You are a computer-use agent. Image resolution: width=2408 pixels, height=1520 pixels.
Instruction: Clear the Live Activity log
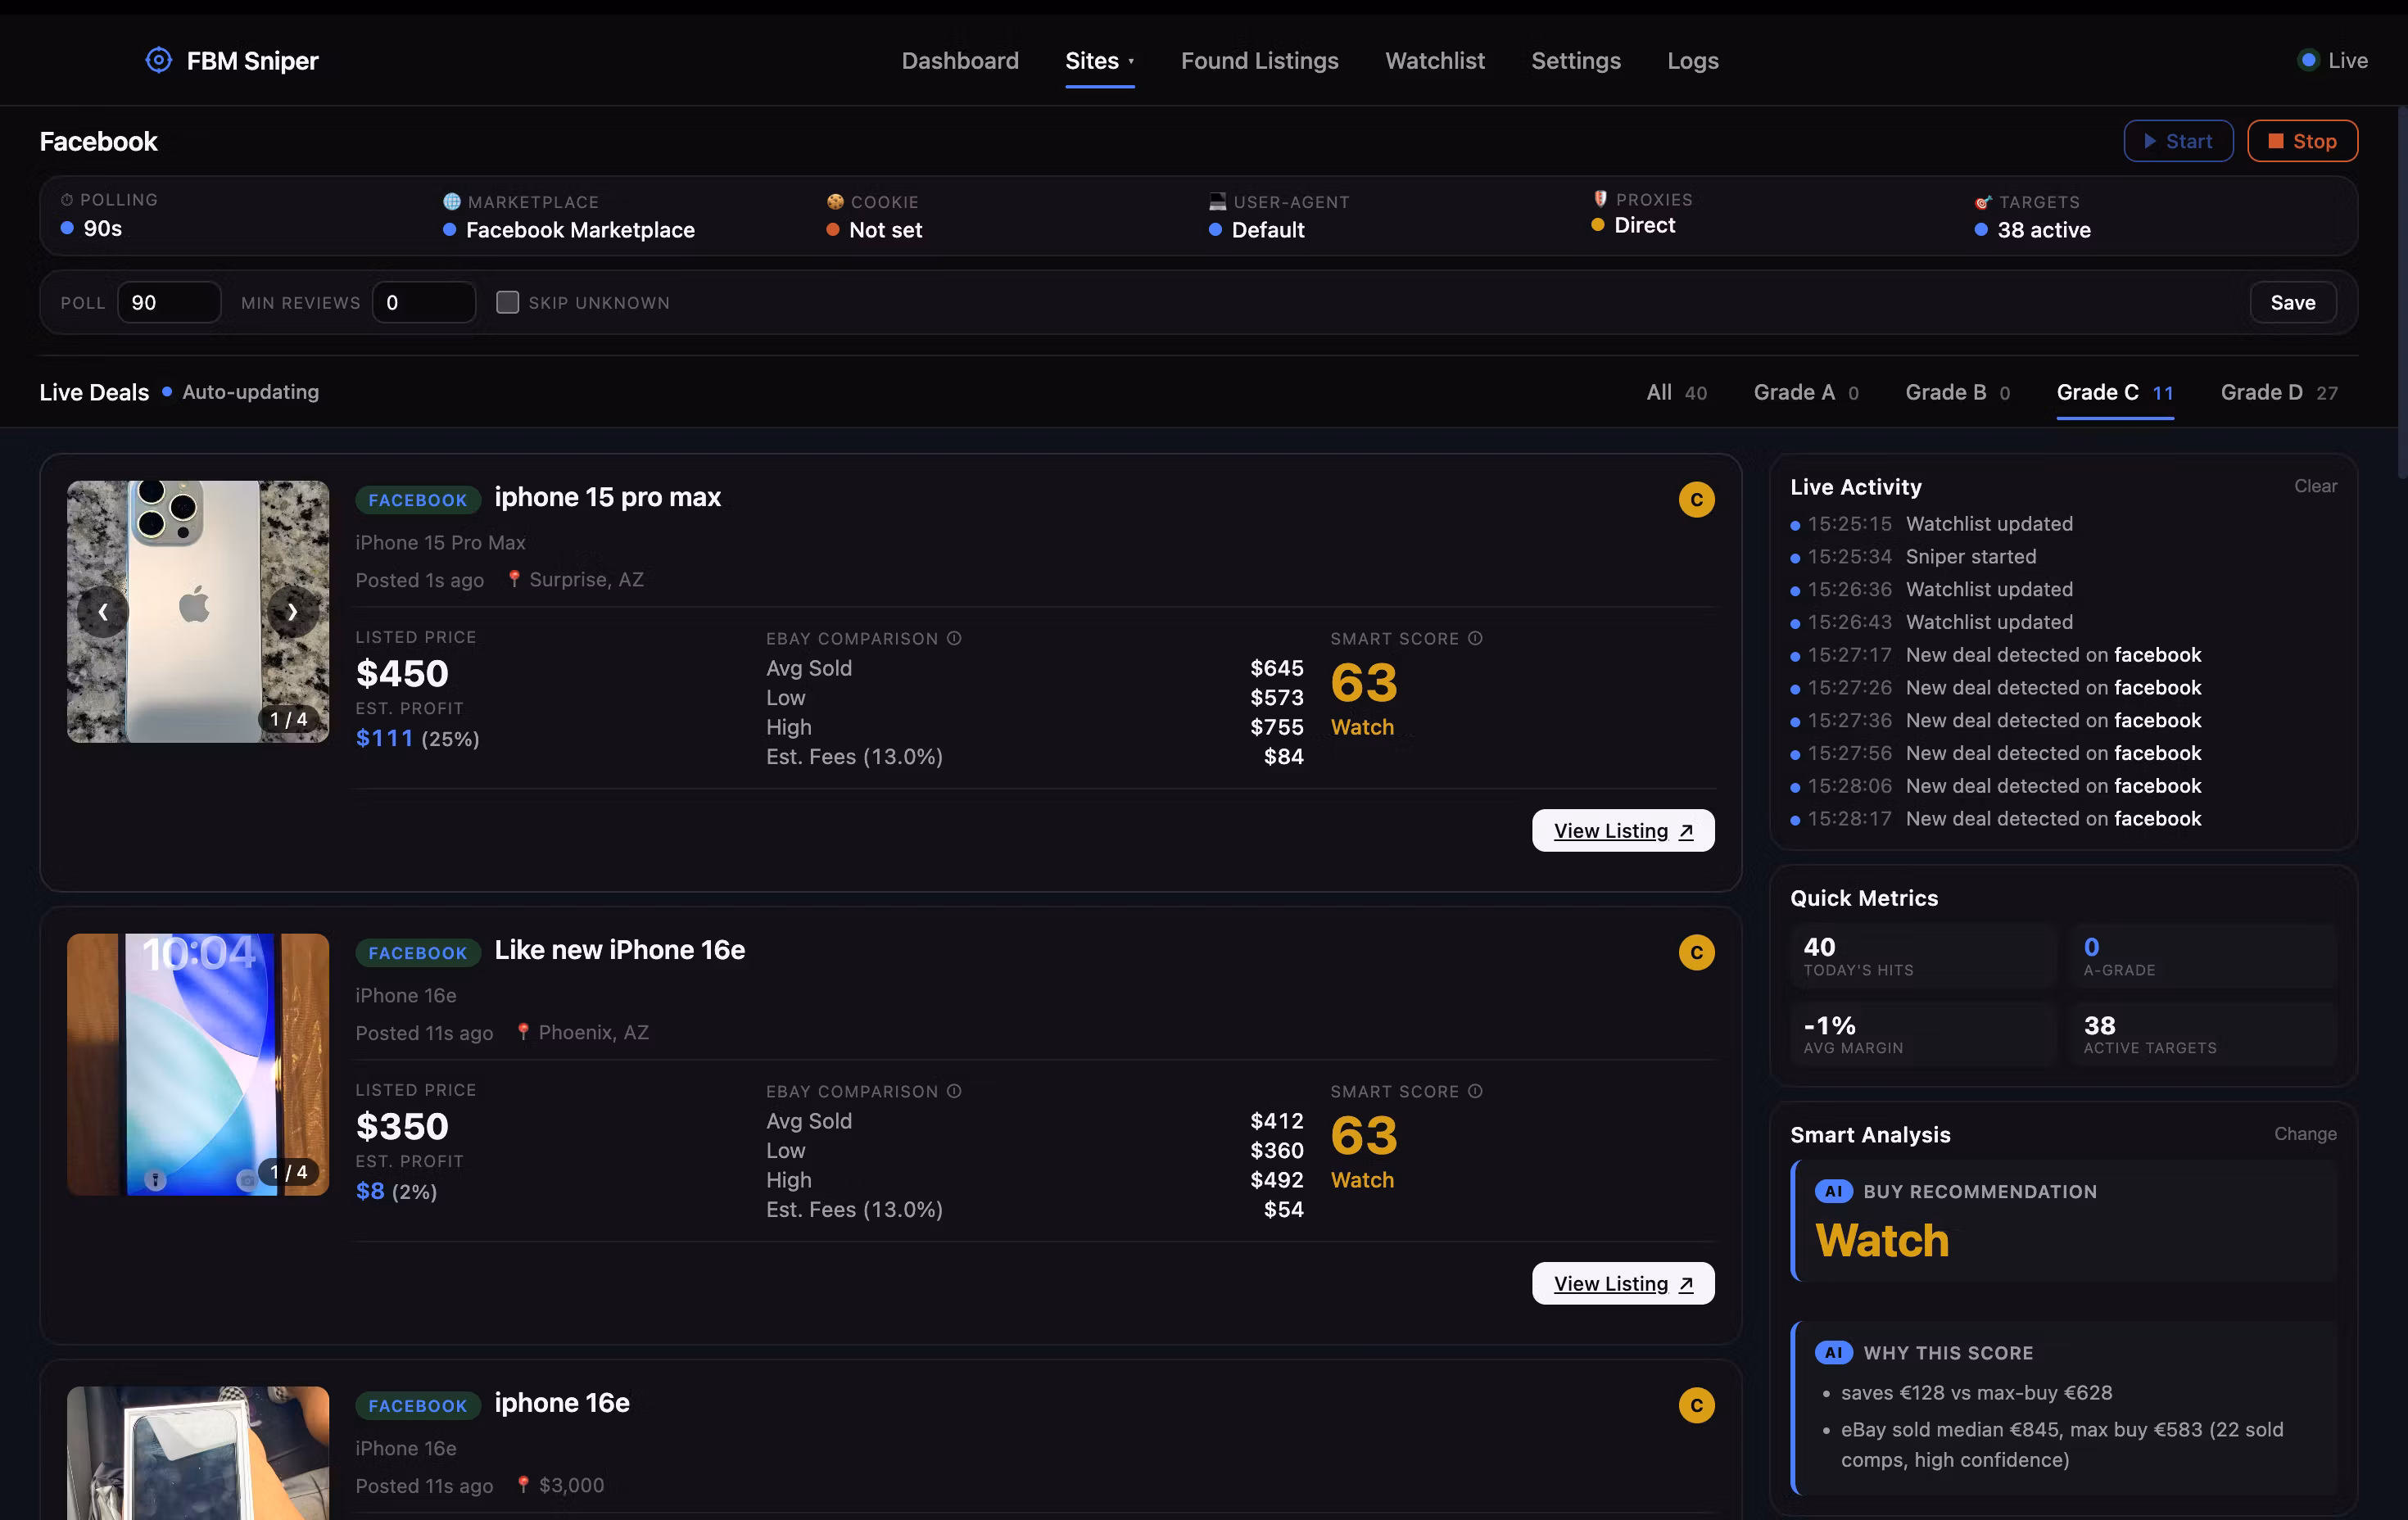point(2315,486)
